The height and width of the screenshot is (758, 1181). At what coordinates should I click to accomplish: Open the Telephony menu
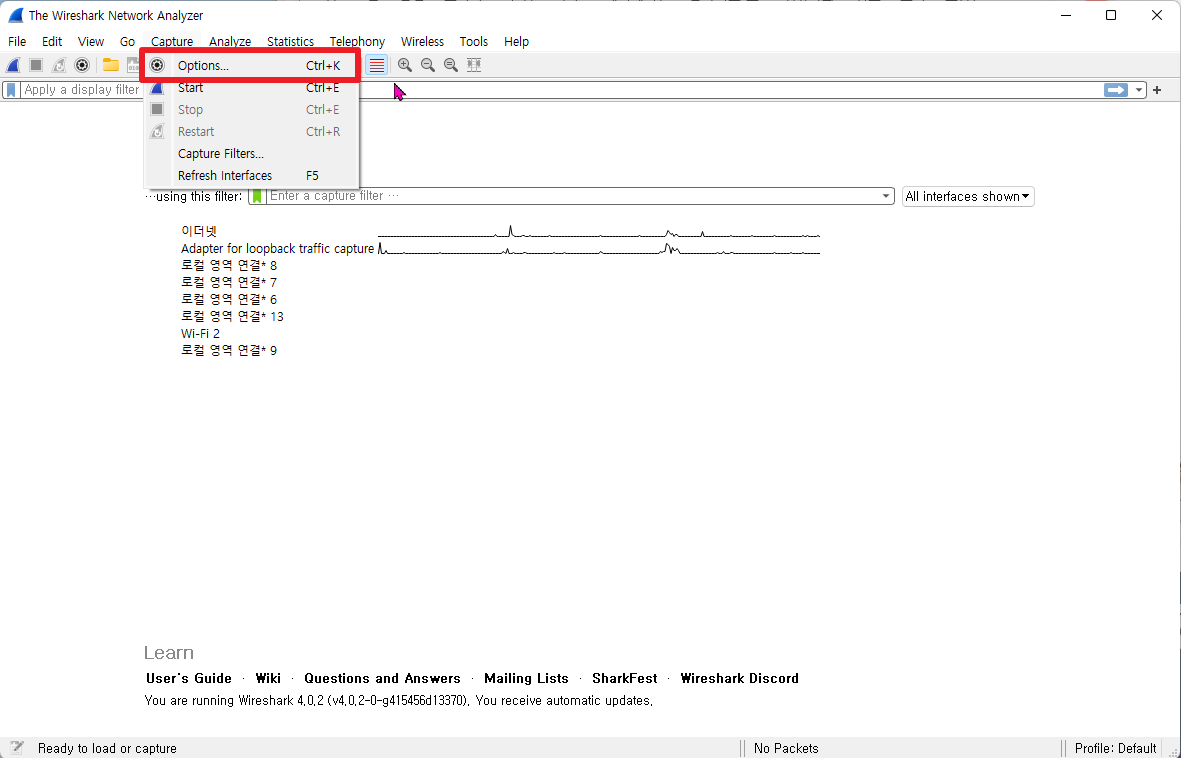pyautogui.click(x=357, y=41)
